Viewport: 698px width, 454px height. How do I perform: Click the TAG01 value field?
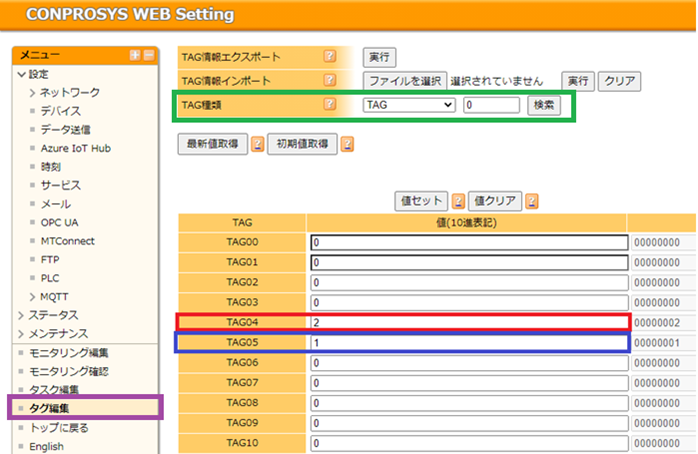coord(469,263)
